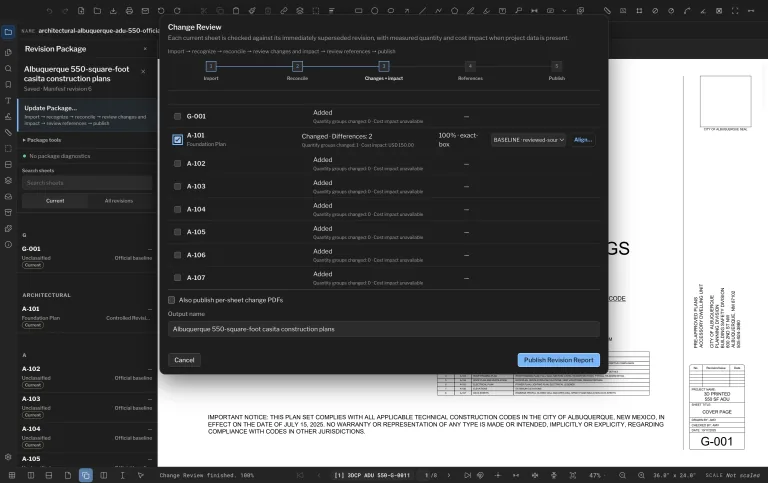768x483 pixels.
Task: Go to step 1 Import
Action: [x=211, y=66]
